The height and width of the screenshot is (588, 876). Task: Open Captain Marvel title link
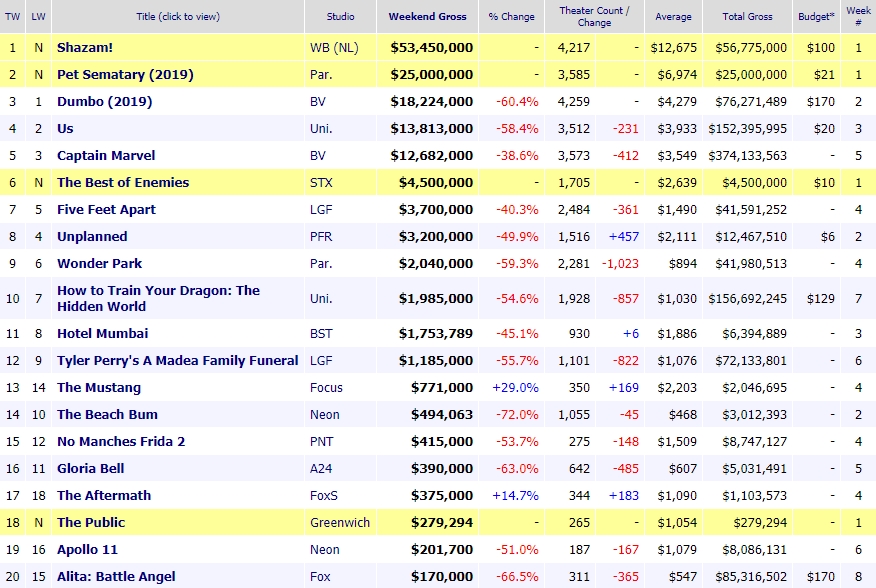click(106, 155)
